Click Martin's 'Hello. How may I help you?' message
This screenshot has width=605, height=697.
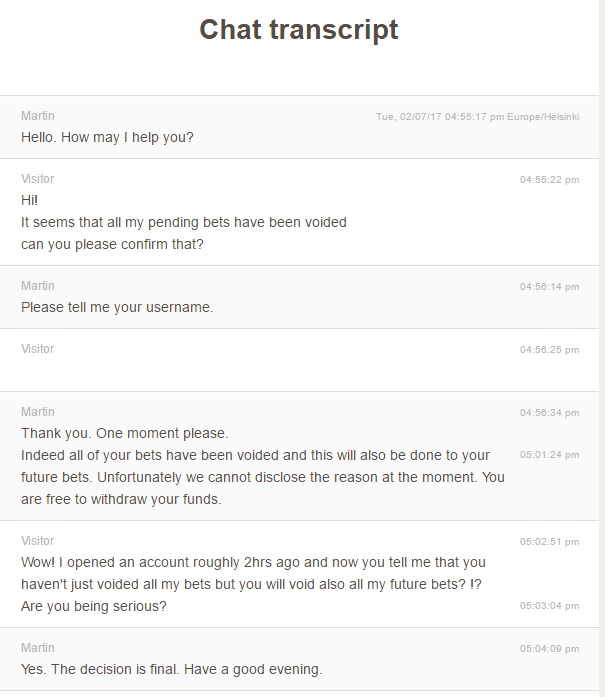pyautogui.click(x=107, y=137)
